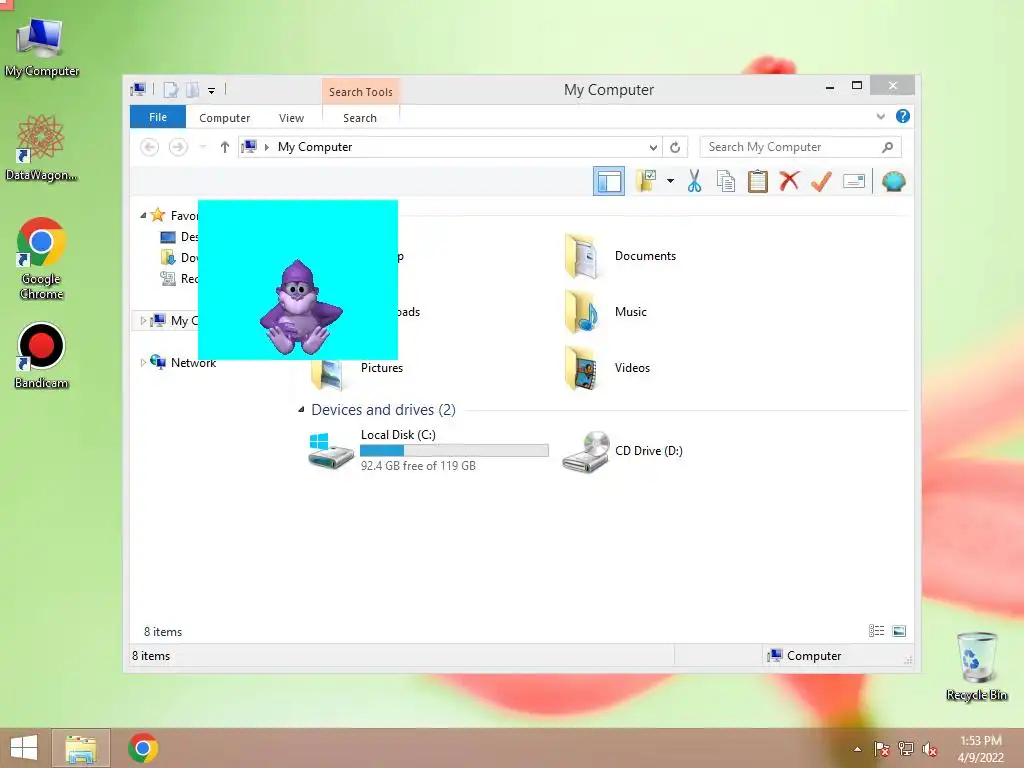This screenshot has width=1024, height=768.
Task: Click the Paste clipboard icon
Action: tap(758, 181)
